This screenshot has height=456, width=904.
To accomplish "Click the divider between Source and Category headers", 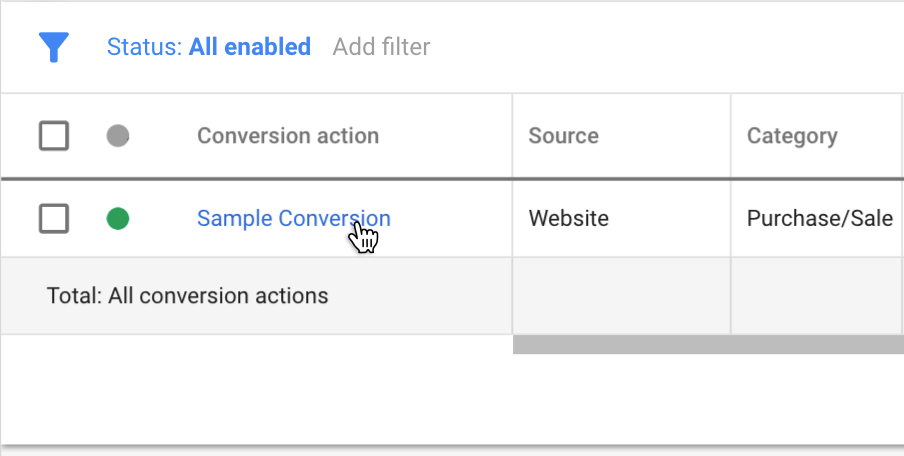I will tap(731, 136).
